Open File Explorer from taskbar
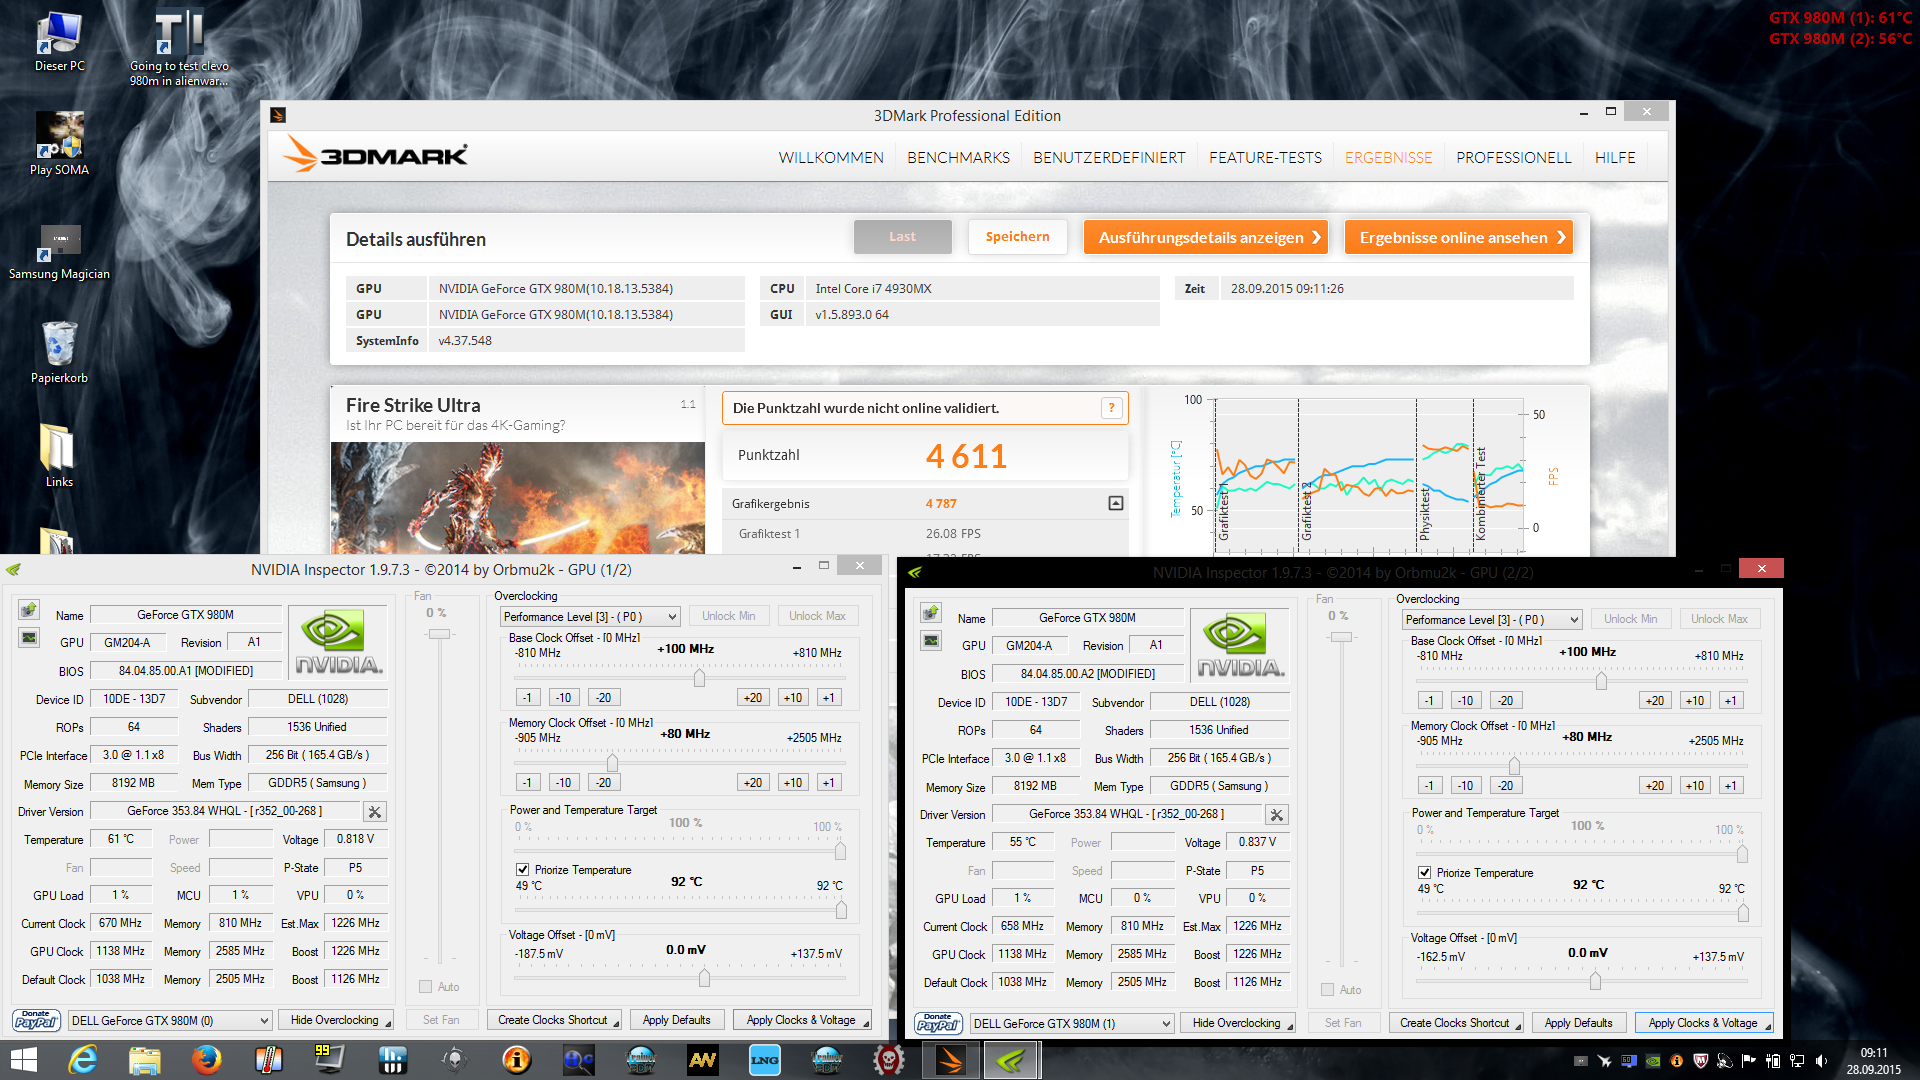 tap(145, 1060)
